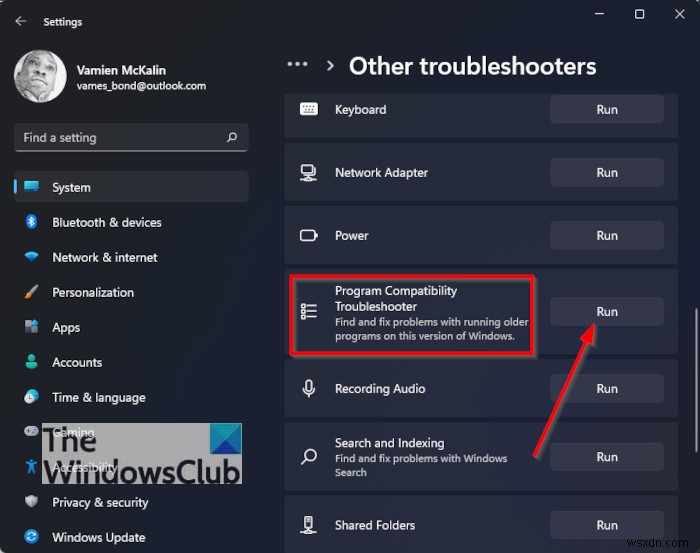This screenshot has width=700, height=553.
Task: Expand the breadcrumb ellipsis menu
Action: (297, 64)
